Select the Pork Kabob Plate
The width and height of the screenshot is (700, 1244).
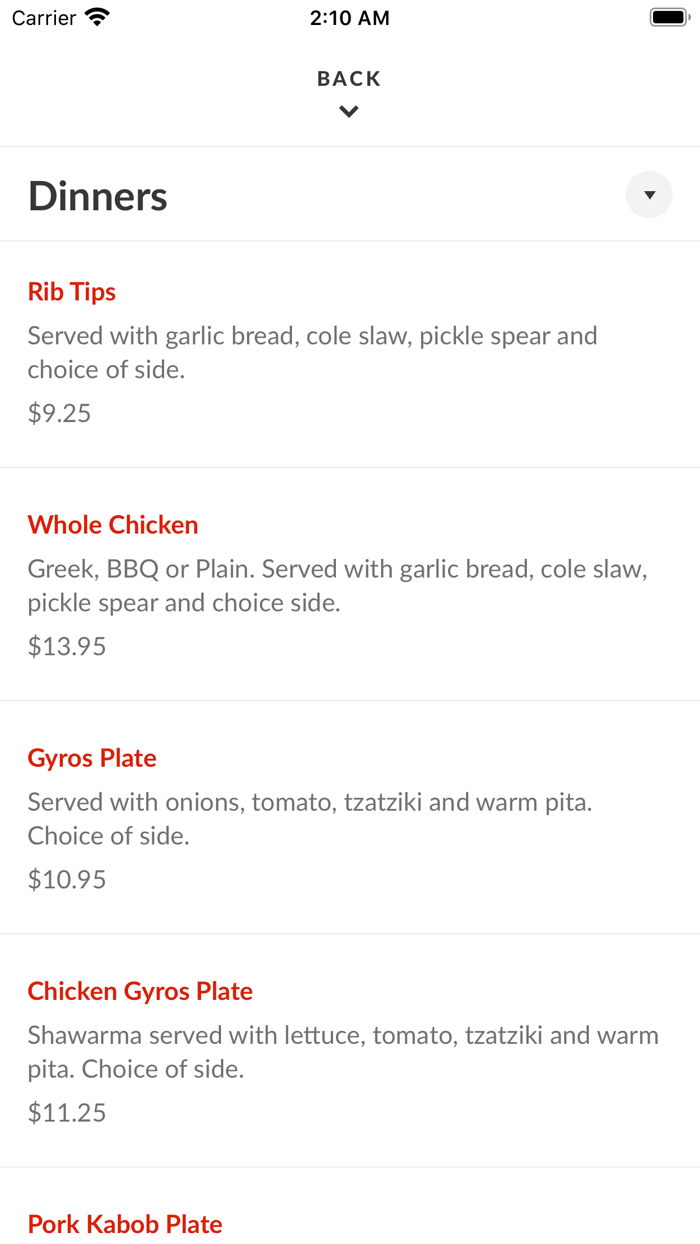[x=124, y=1224]
